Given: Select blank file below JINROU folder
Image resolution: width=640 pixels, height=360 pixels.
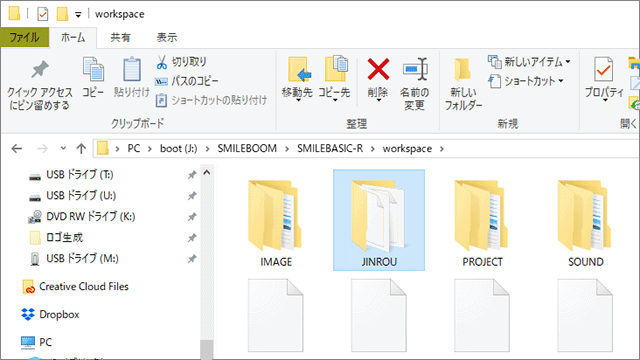Looking at the screenshot, I should [379, 315].
